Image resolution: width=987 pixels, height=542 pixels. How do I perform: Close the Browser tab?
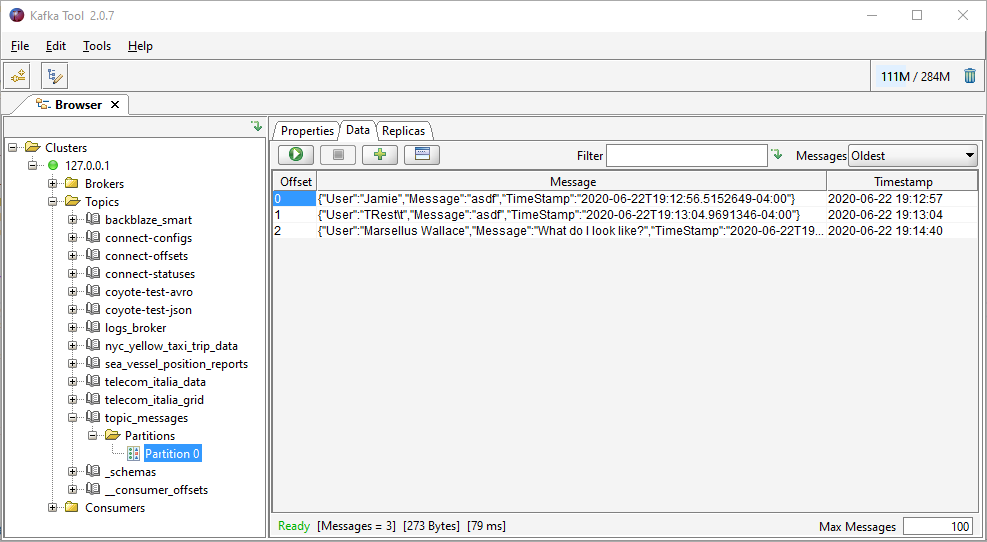[x=115, y=104]
